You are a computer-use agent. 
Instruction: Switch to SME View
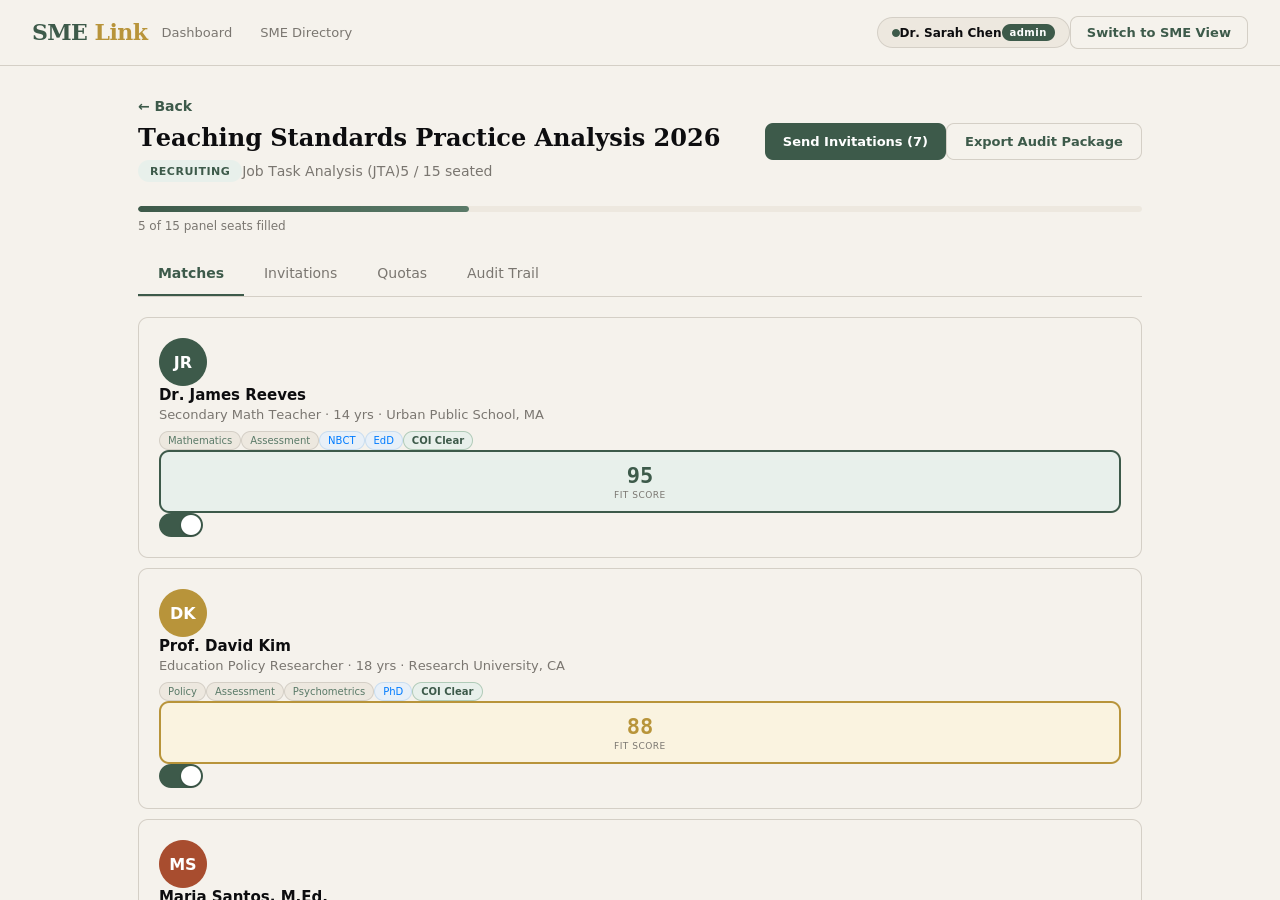[x=1158, y=32]
